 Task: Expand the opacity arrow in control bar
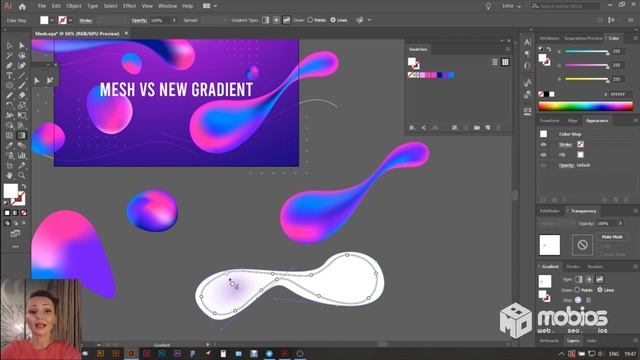pyautogui.click(x=174, y=20)
